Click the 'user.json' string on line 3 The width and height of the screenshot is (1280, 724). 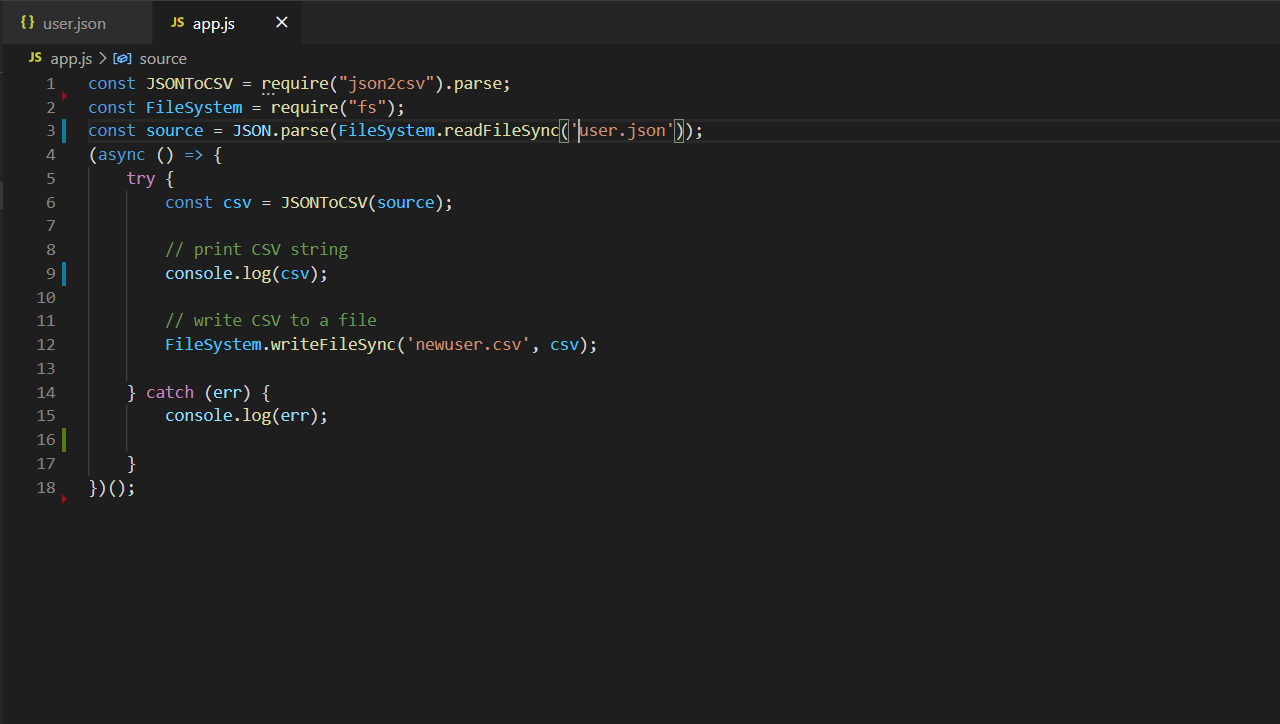(x=623, y=131)
